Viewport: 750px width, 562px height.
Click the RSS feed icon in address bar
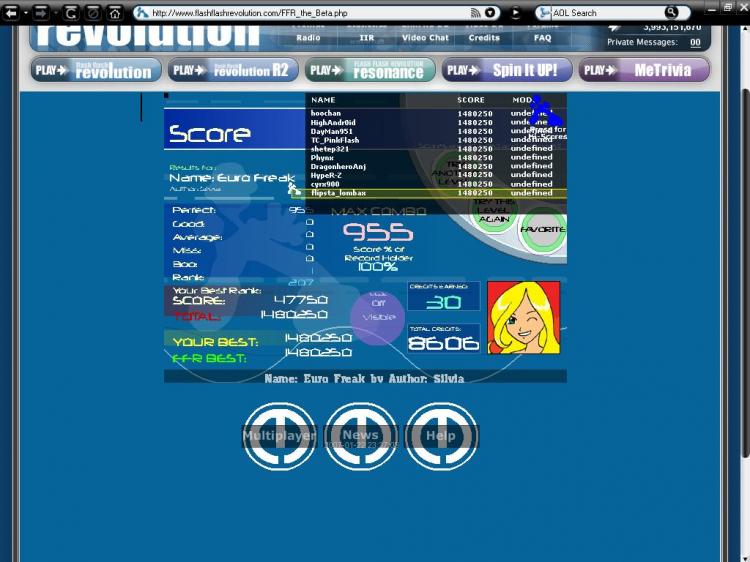click(x=475, y=13)
